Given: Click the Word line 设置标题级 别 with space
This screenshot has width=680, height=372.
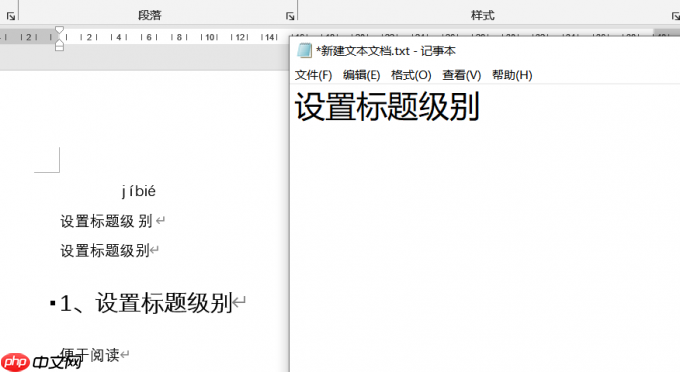Looking at the screenshot, I should coord(106,221).
